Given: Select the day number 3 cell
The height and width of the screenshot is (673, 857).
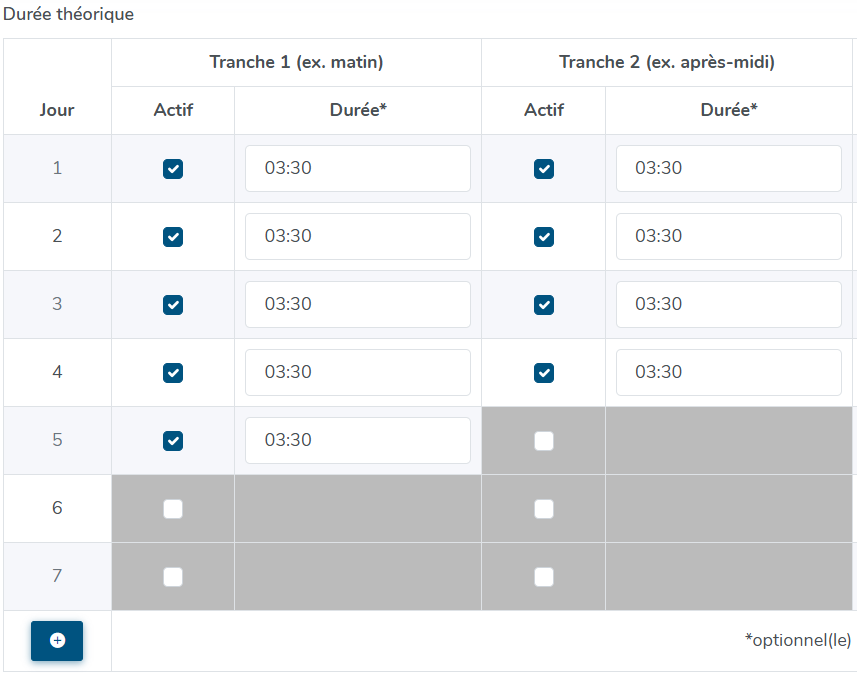Looking at the screenshot, I should pyautogui.click(x=57, y=305).
